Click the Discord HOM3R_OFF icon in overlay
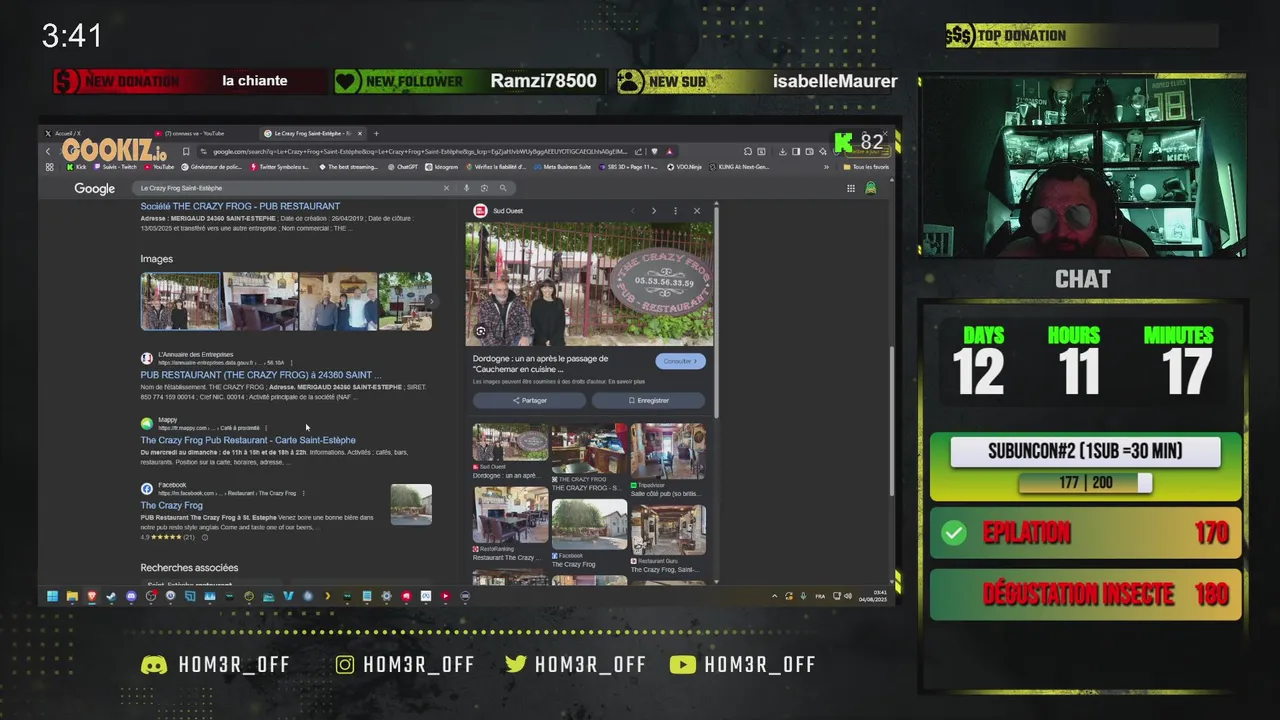The width and height of the screenshot is (1280, 720). (x=154, y=665)
